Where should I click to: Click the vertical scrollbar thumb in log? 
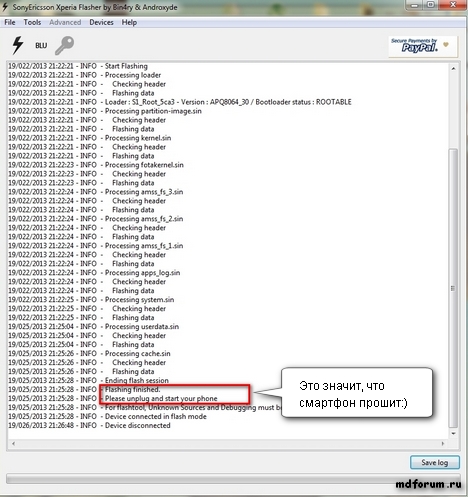(x=453, y=288)
